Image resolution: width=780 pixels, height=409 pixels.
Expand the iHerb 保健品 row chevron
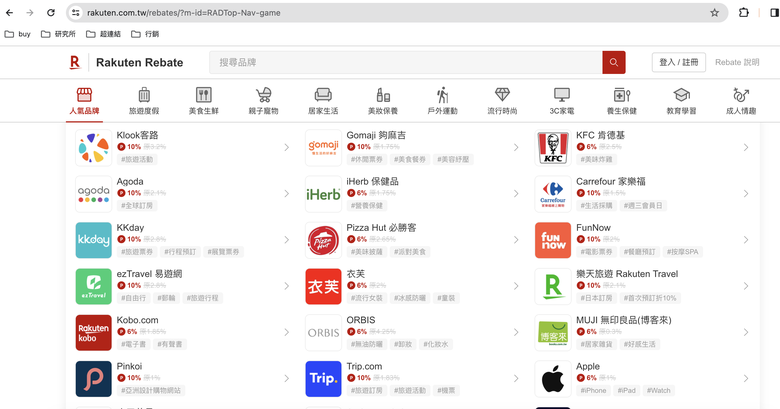[516, 194]
